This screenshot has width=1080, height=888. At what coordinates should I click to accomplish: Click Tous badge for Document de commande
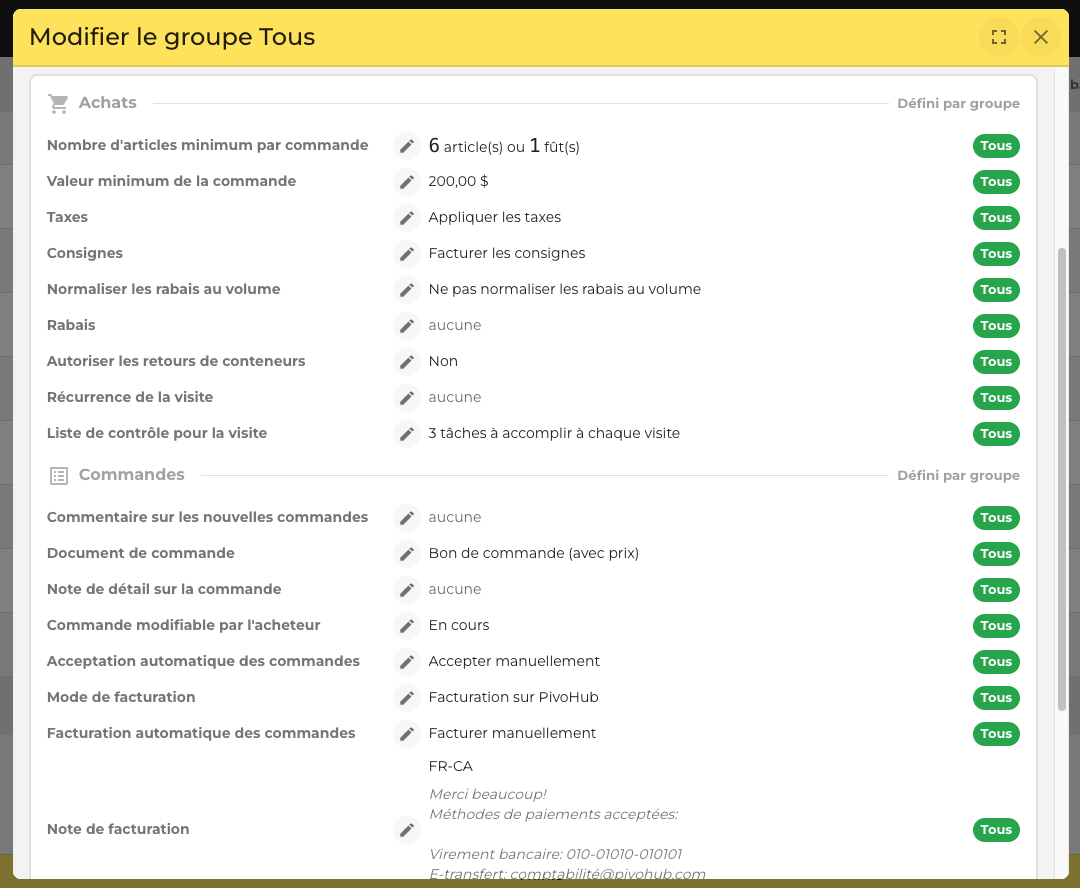(x=996, y=553)
